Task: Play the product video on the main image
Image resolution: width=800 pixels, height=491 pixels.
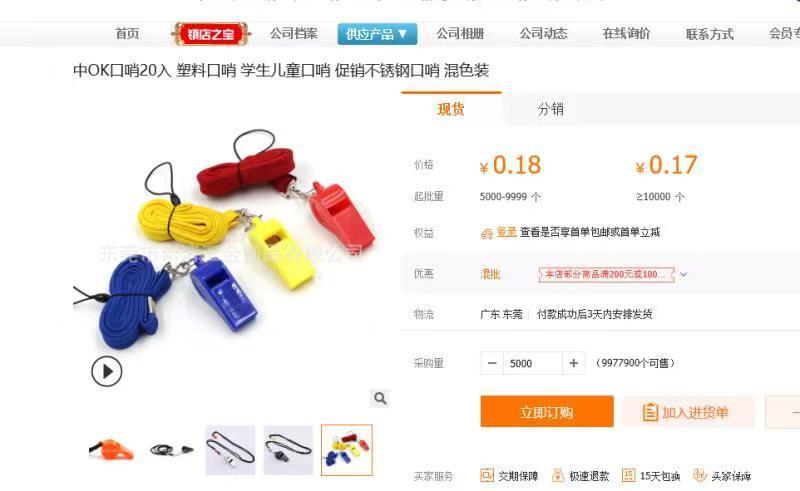Action: point(107,371)
